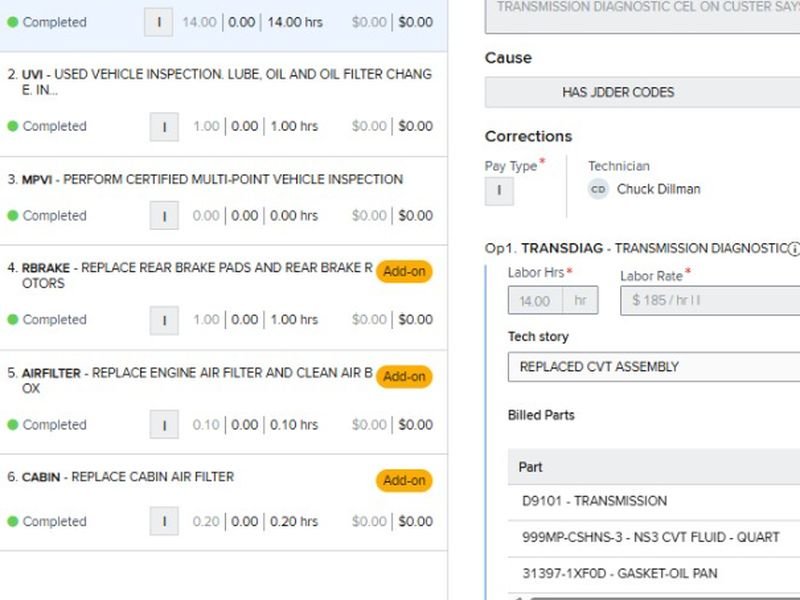800x600 pixels.
Task: Select the UVI used vehicle inspection operation
Action: coord(219,82)
